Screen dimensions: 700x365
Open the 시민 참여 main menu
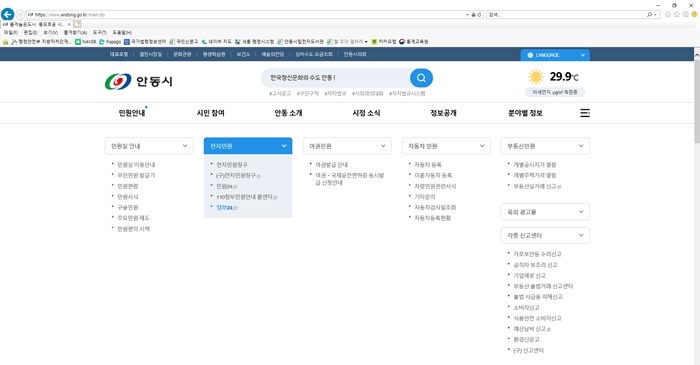click(x=210, y=113)
